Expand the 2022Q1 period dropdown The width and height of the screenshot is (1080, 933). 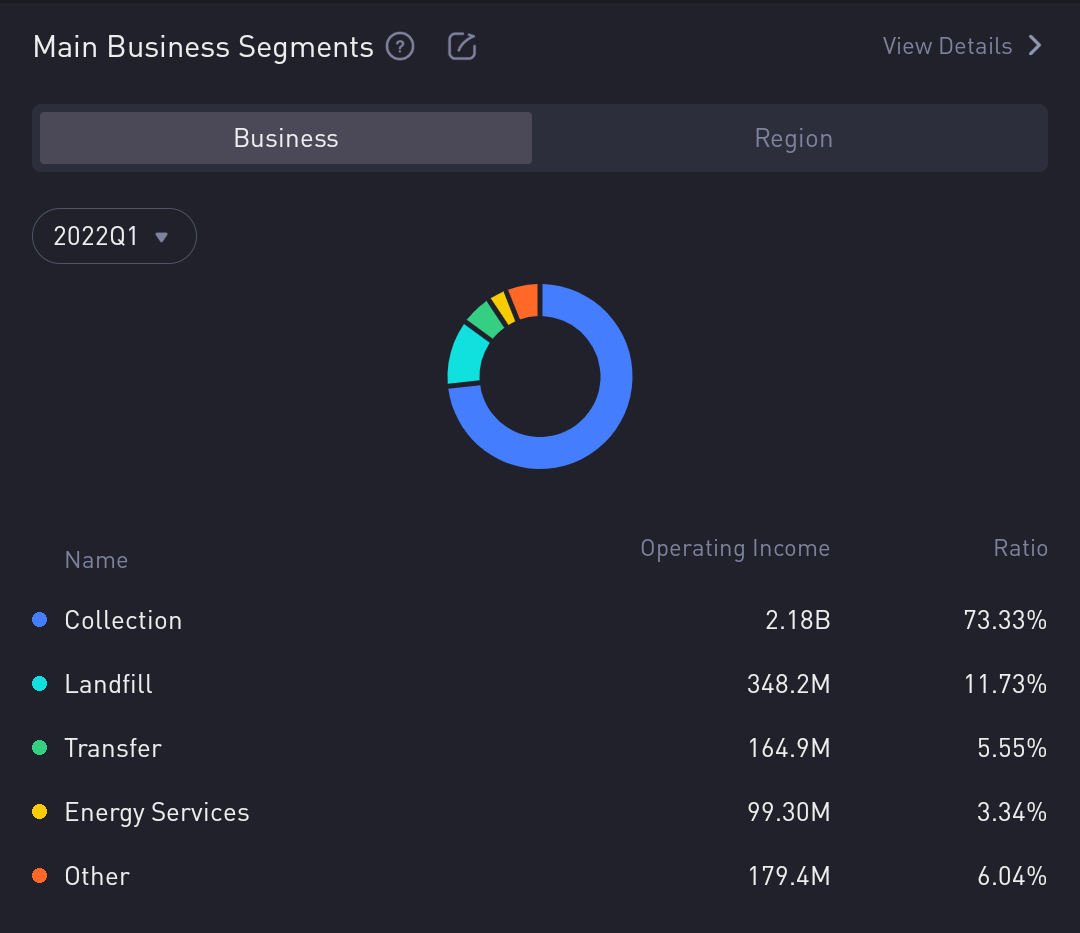coord(114,236)
